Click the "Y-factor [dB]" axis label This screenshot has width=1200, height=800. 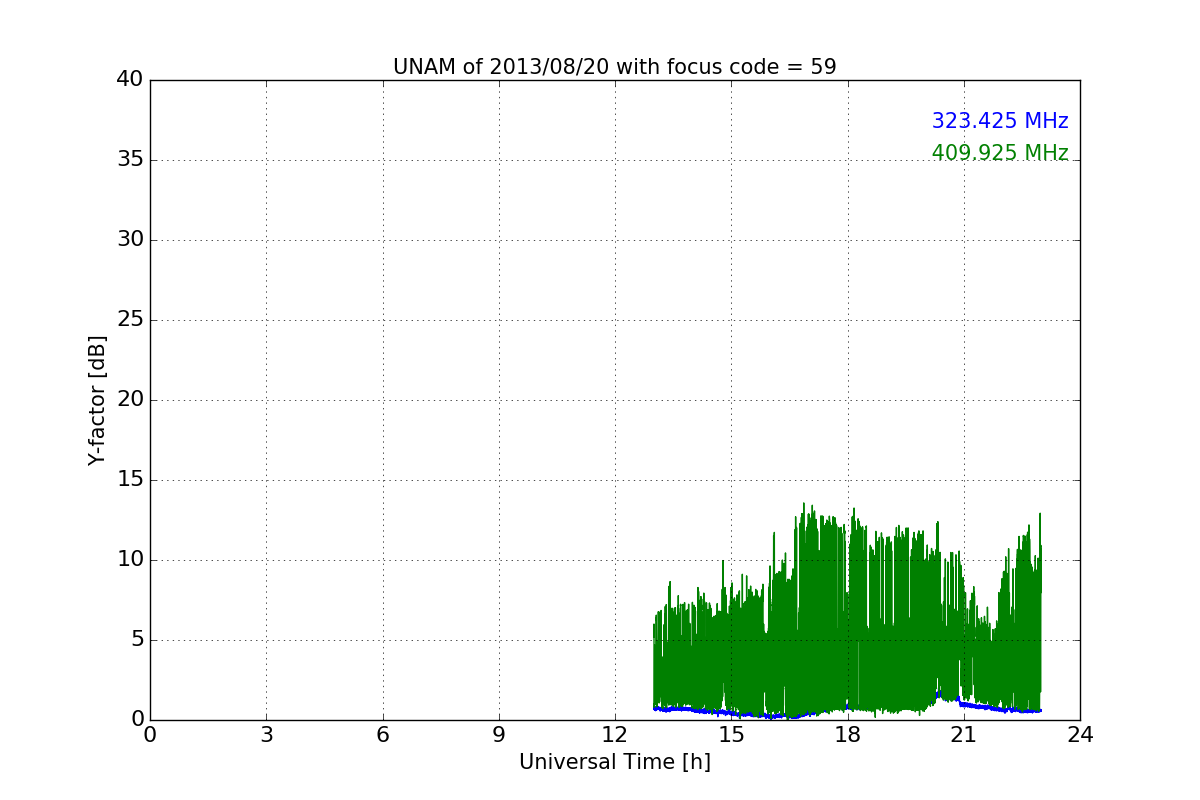[97, 400]
